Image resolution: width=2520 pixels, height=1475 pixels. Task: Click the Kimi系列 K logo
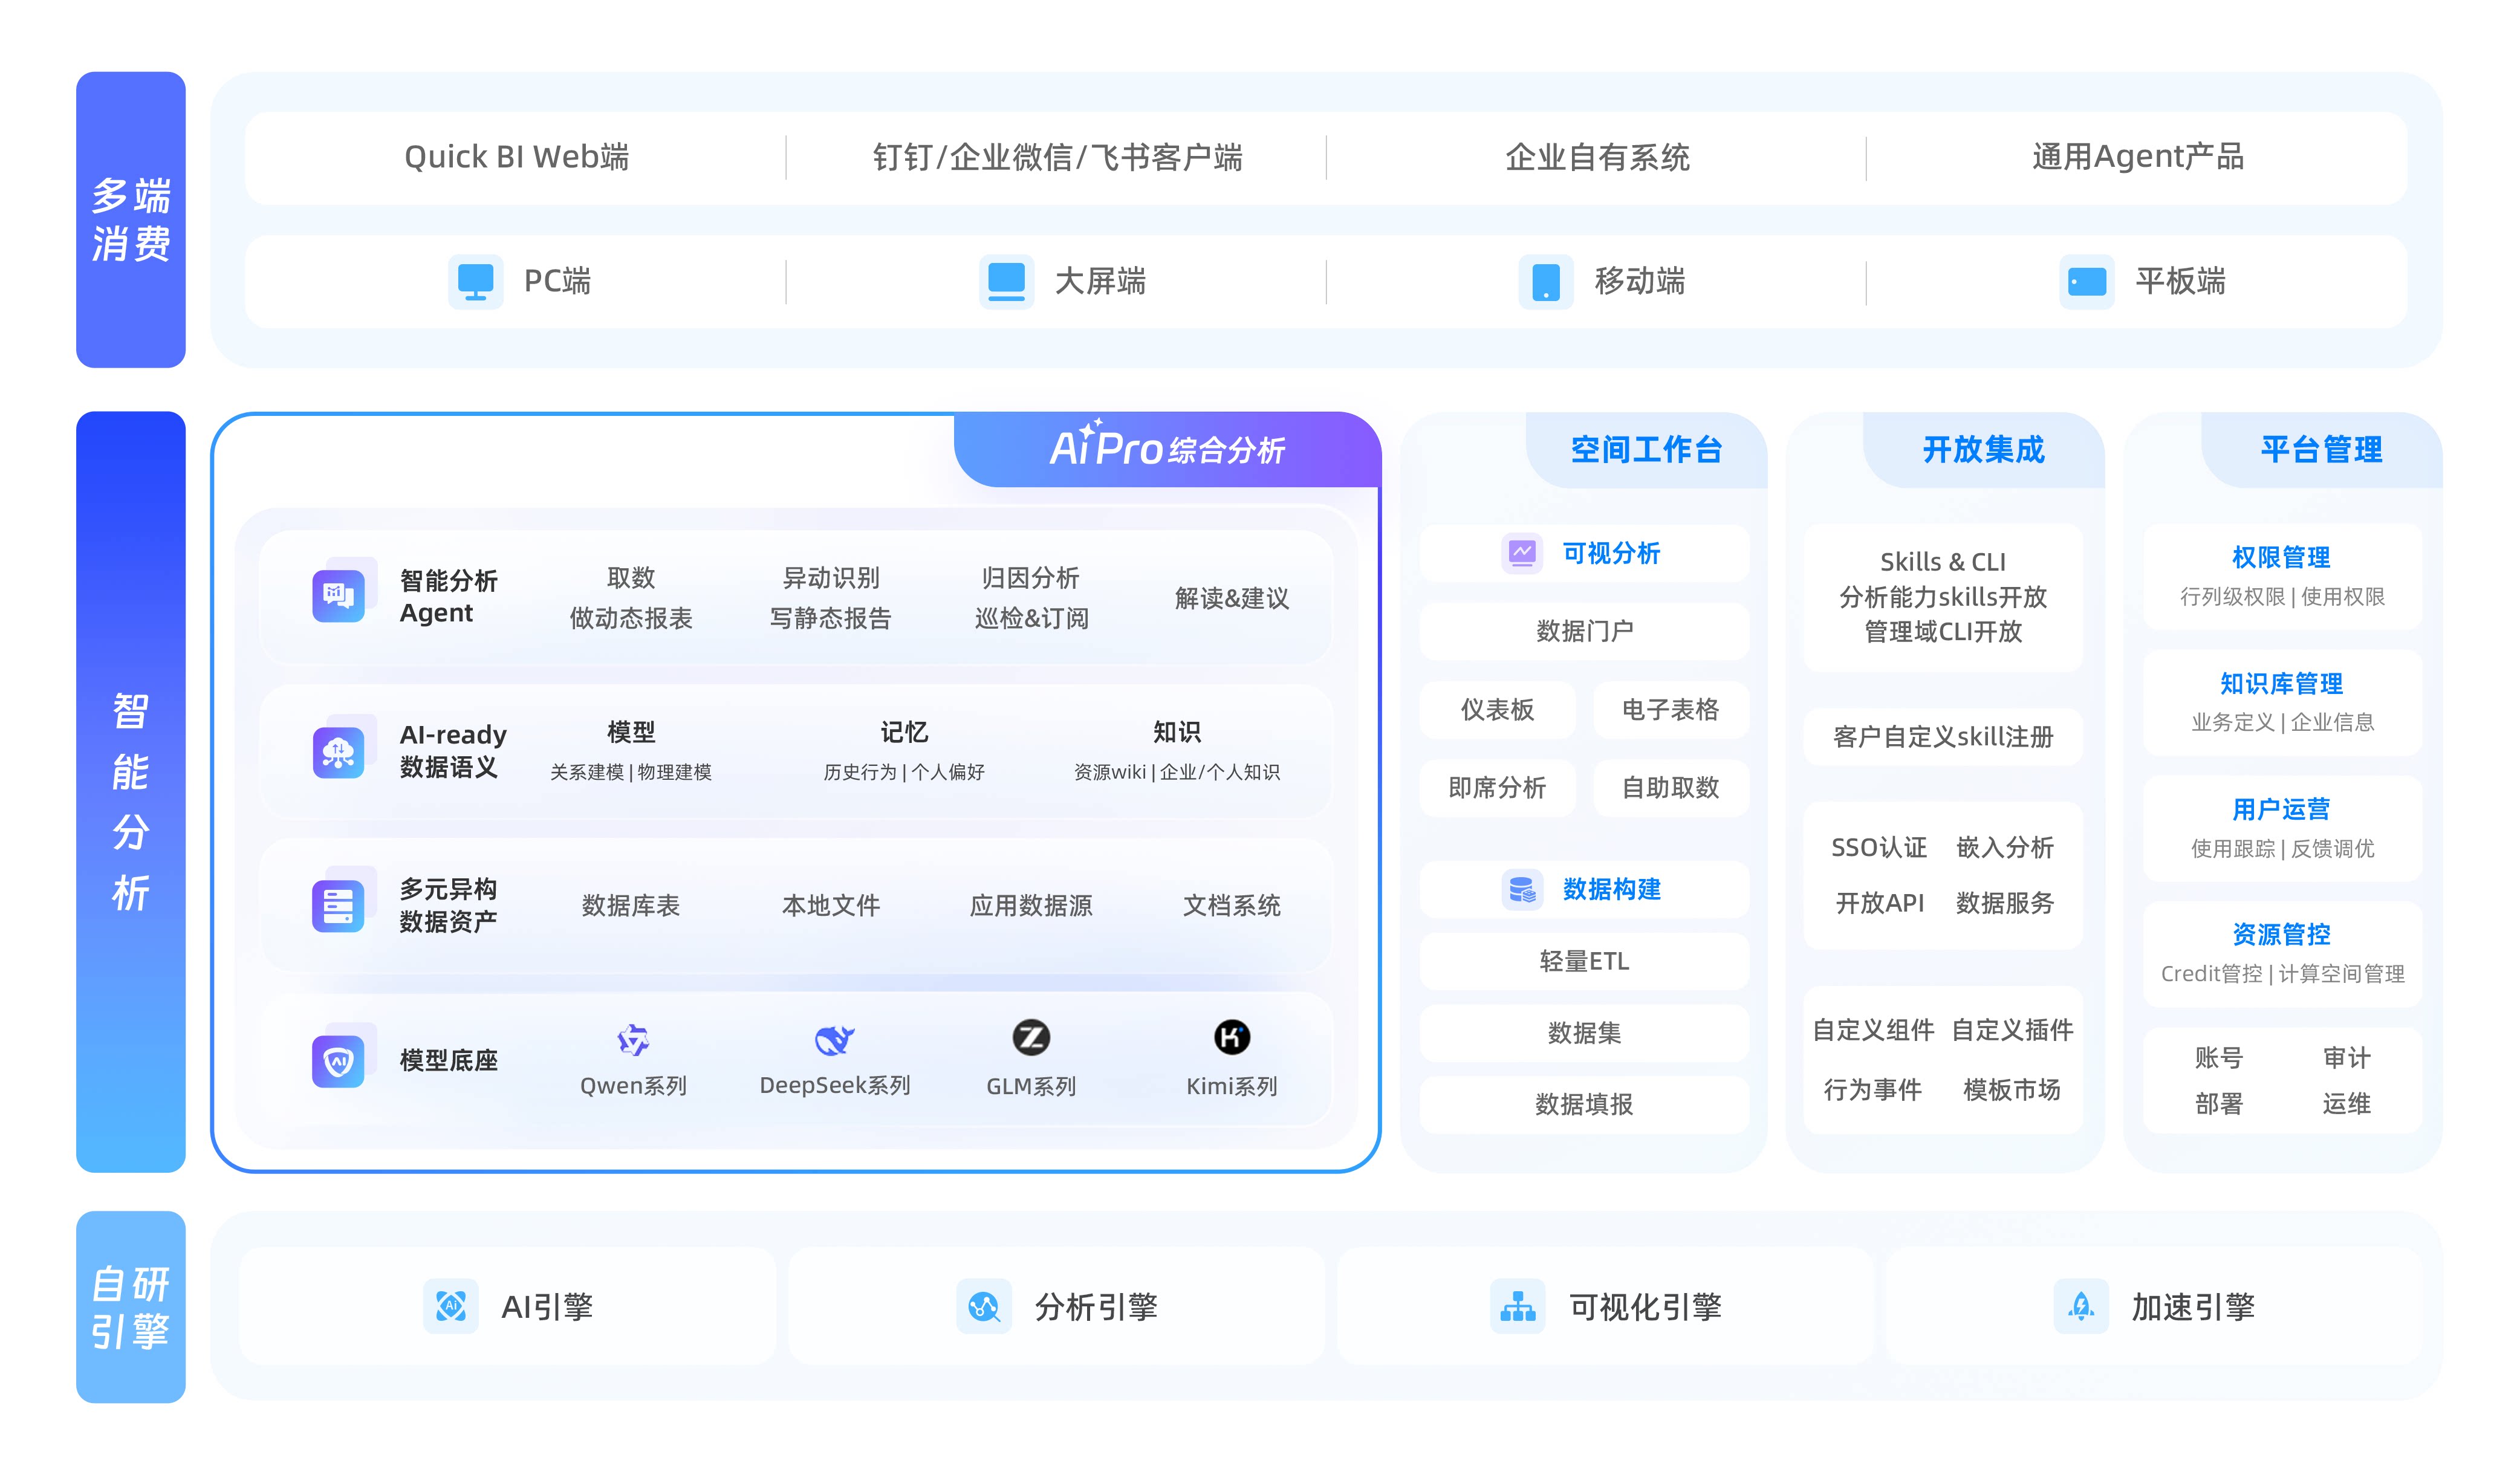click(1231, 1037)
